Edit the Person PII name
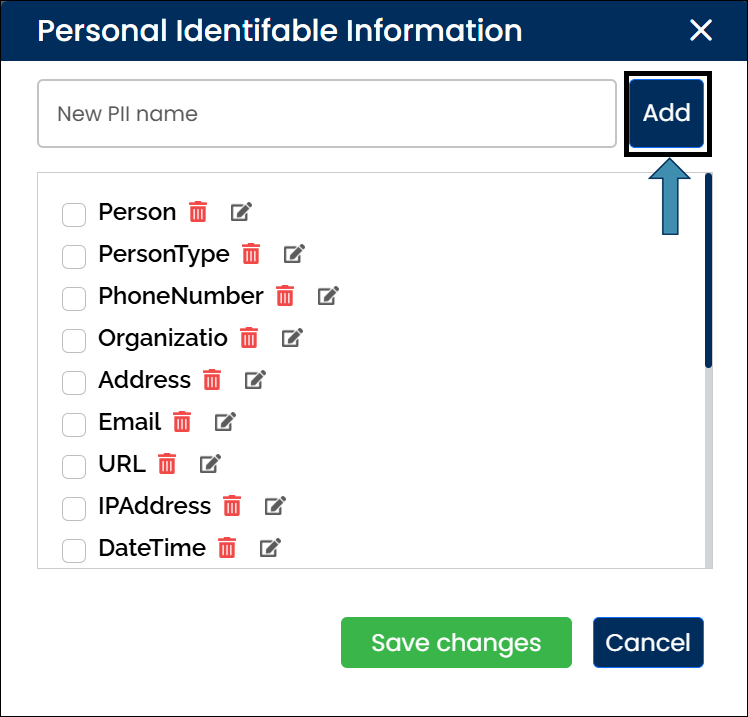Image resolution: width=748 pixels, height=717 pixels. click(x=241, y=212)
